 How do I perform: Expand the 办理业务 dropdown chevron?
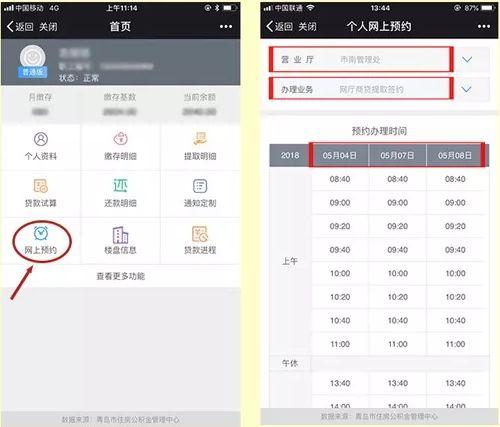pos(466,89)
